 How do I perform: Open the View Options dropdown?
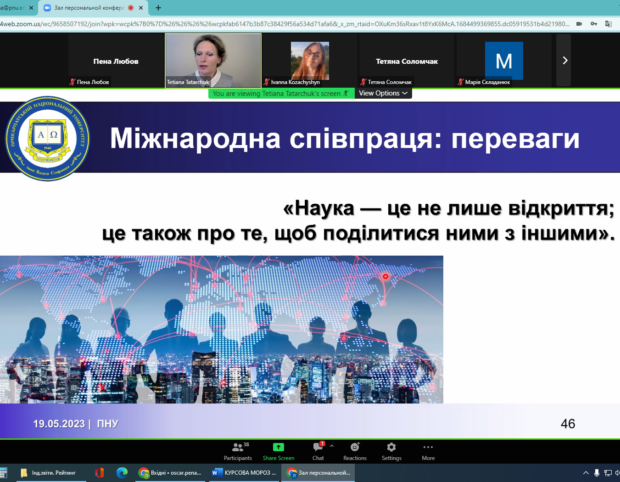pyautogui.click(x=383, y=93)
